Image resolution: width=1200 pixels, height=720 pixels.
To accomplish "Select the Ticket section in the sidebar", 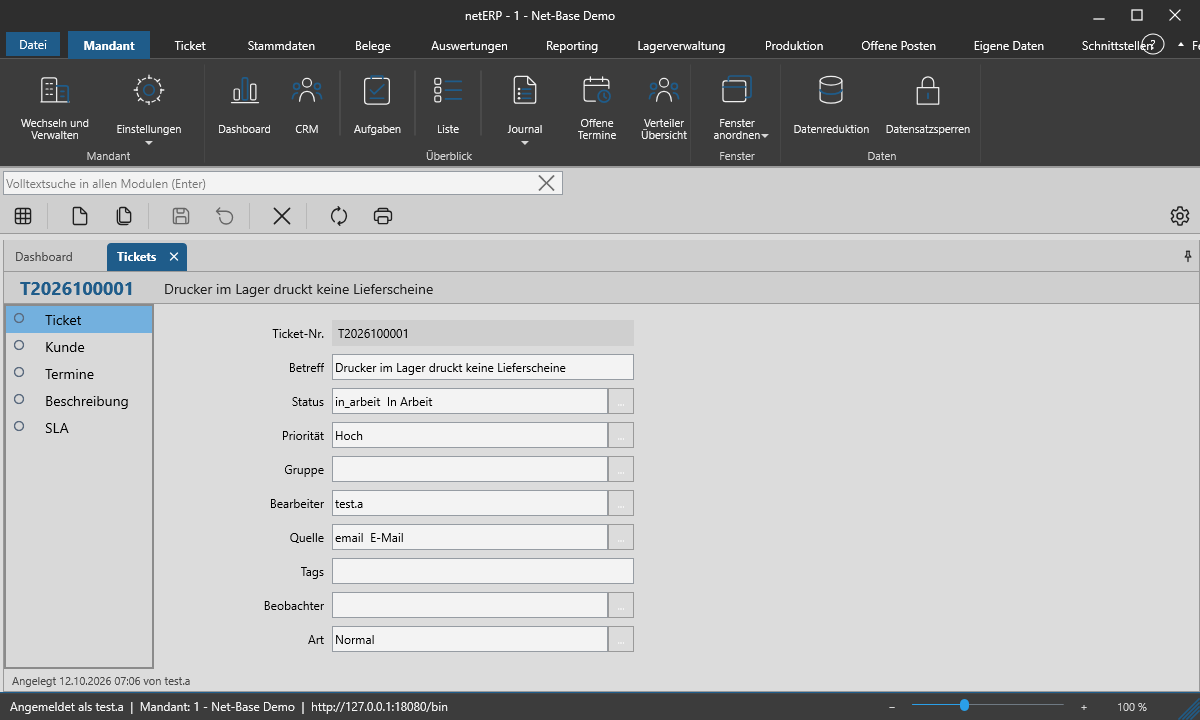I will (x=79, y=320).
